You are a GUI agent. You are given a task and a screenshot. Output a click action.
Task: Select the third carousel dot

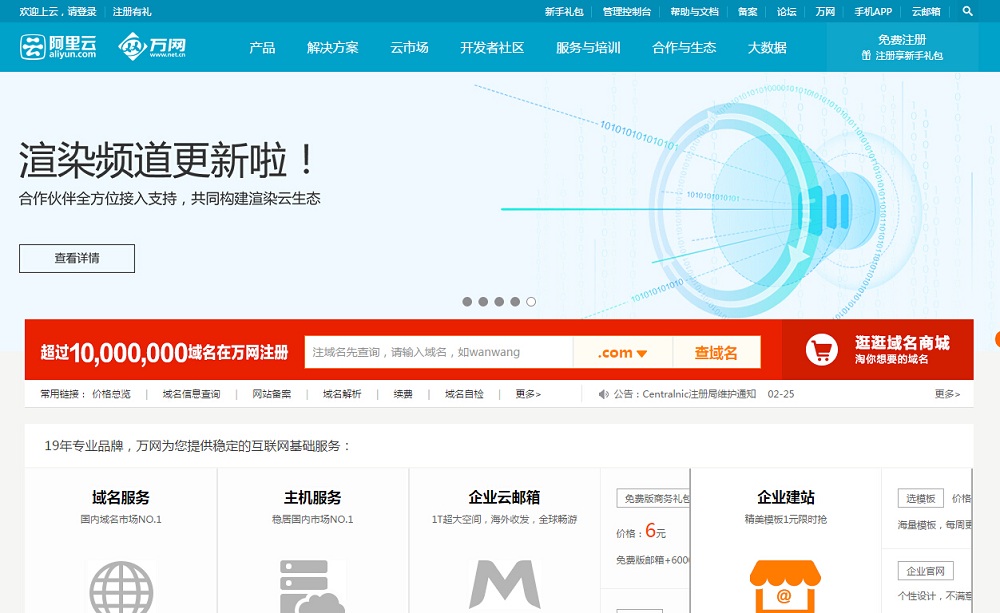[x=499, y=302]
